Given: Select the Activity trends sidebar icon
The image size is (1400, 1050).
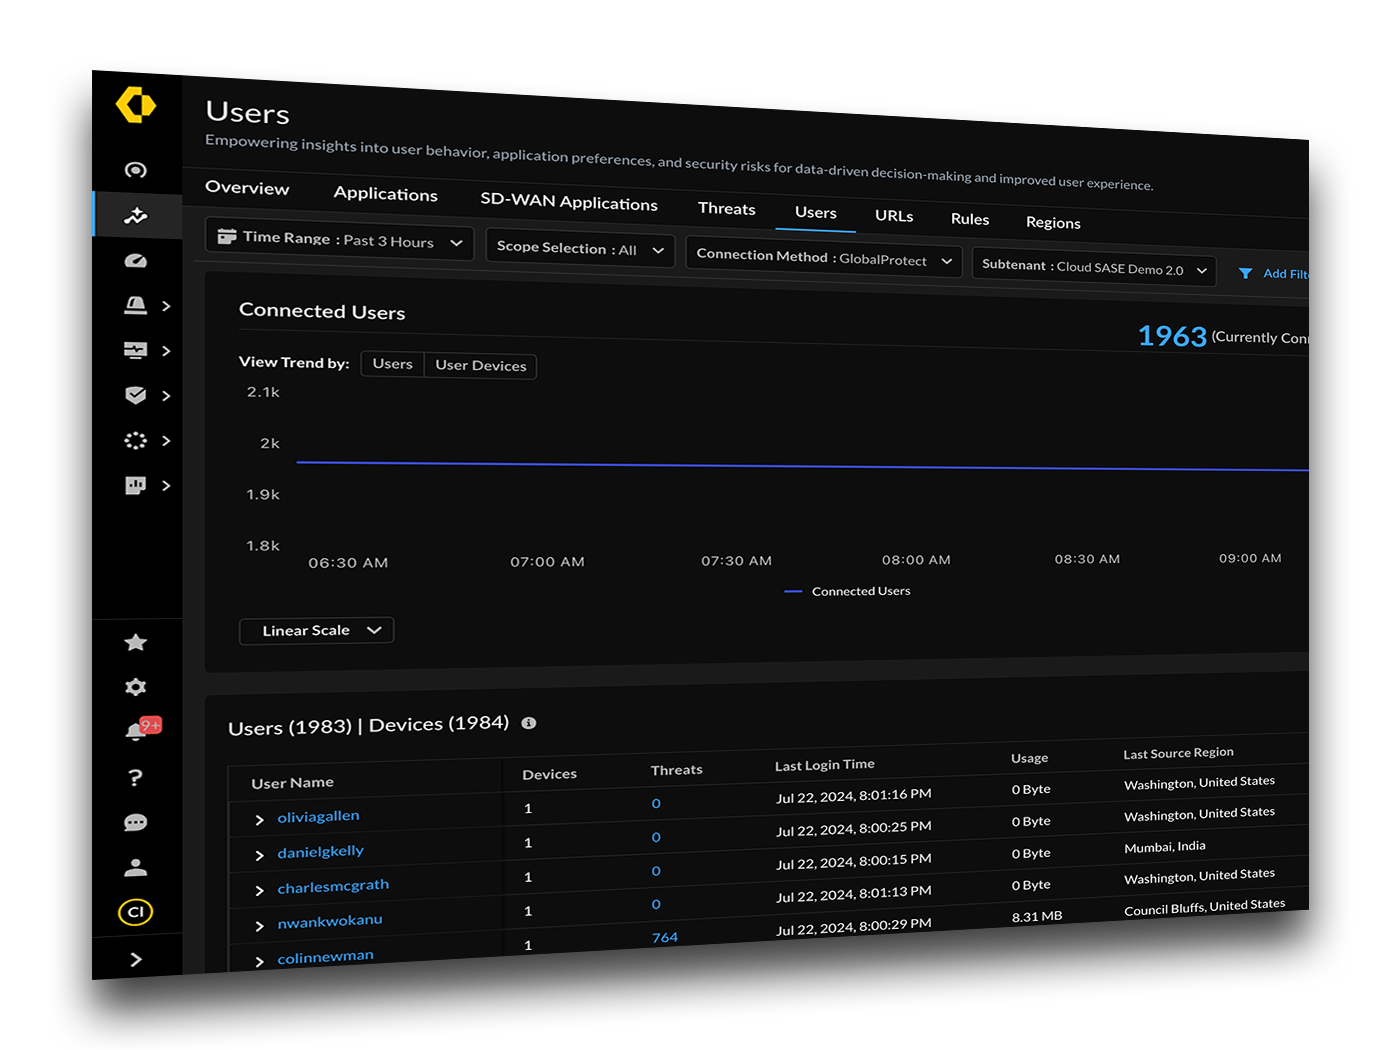Looking at the screenshot, I should [x=135, y=214].
